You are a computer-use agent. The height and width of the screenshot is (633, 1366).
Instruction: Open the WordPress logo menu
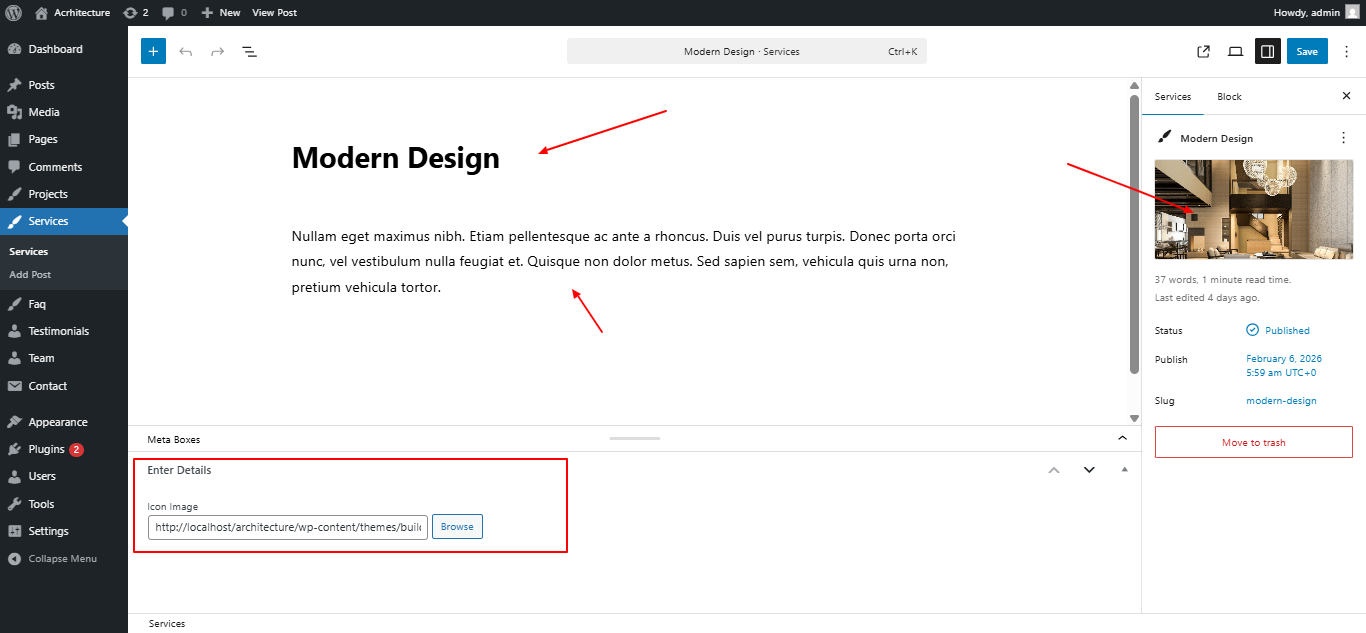tap(13, 12)
